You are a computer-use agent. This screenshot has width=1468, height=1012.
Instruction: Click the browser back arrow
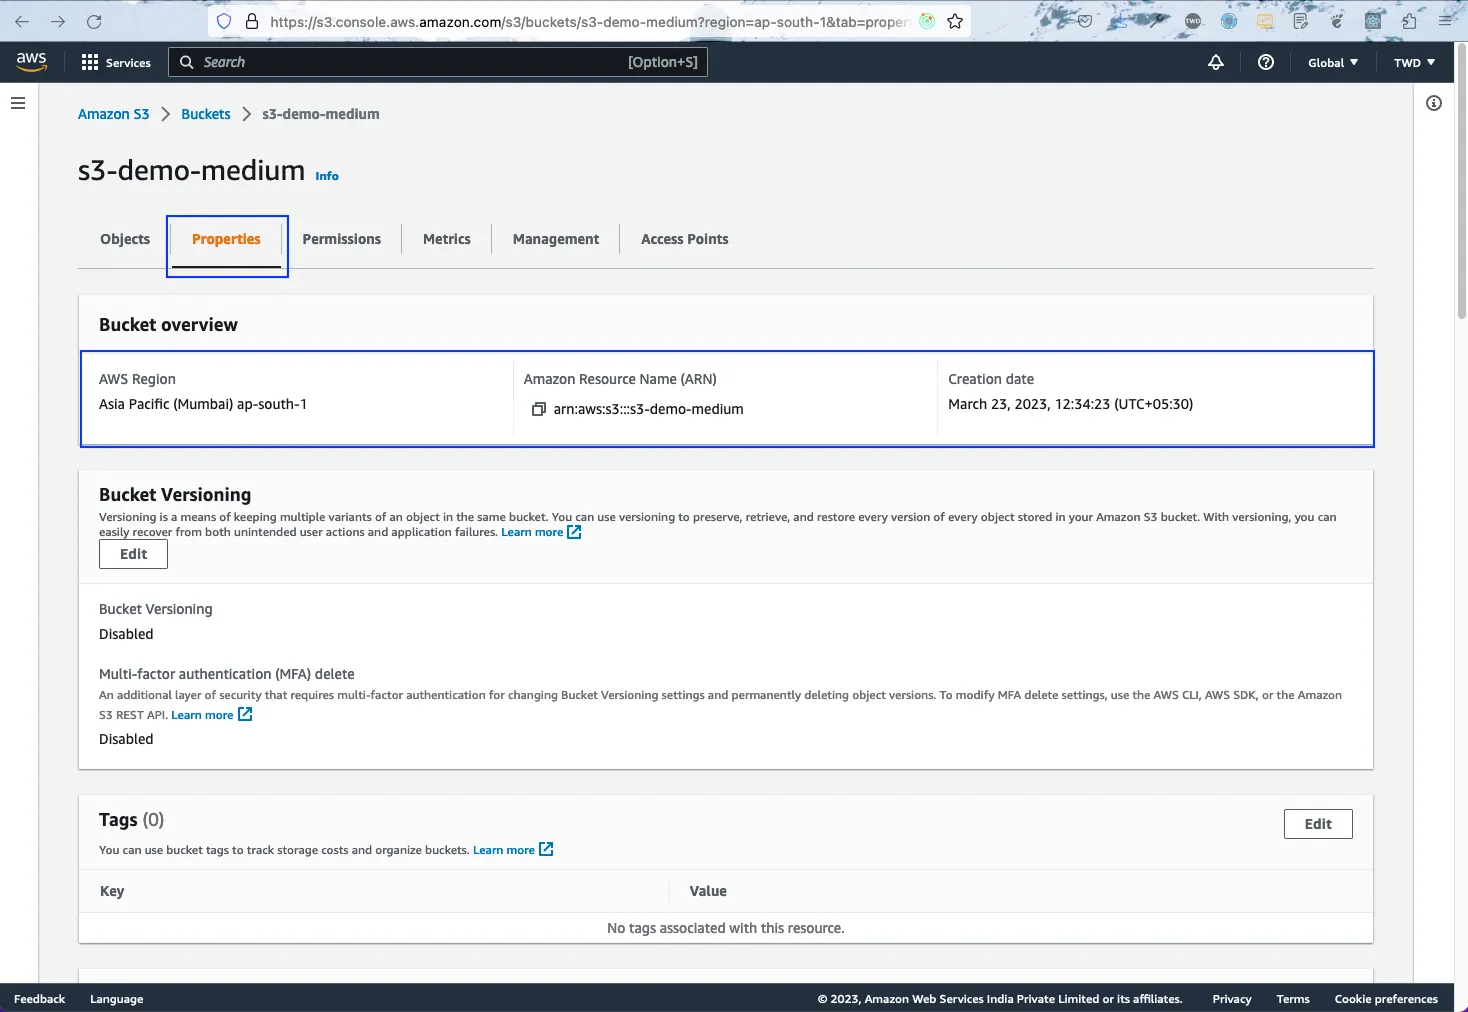[x=22, y=21]
